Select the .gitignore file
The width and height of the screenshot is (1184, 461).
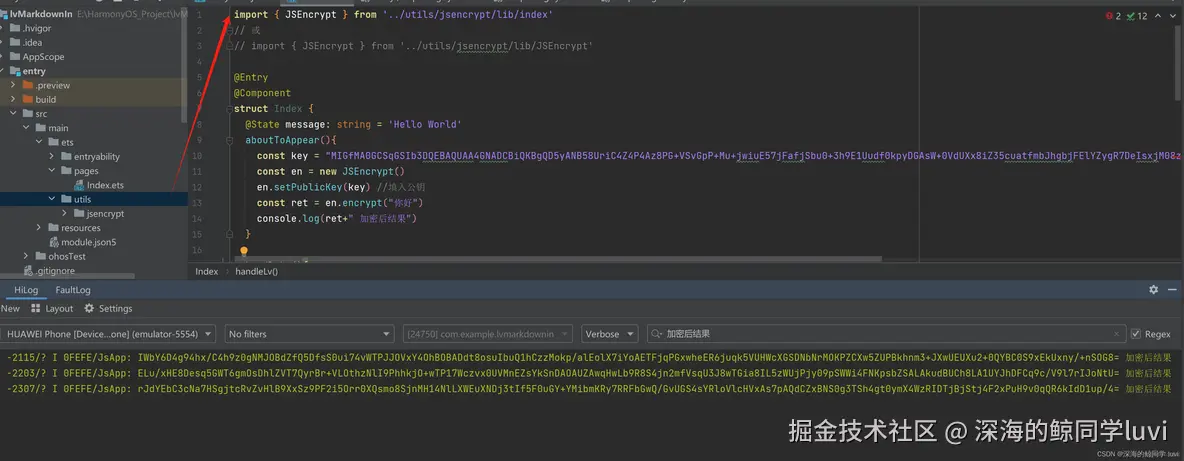(57, 271)
